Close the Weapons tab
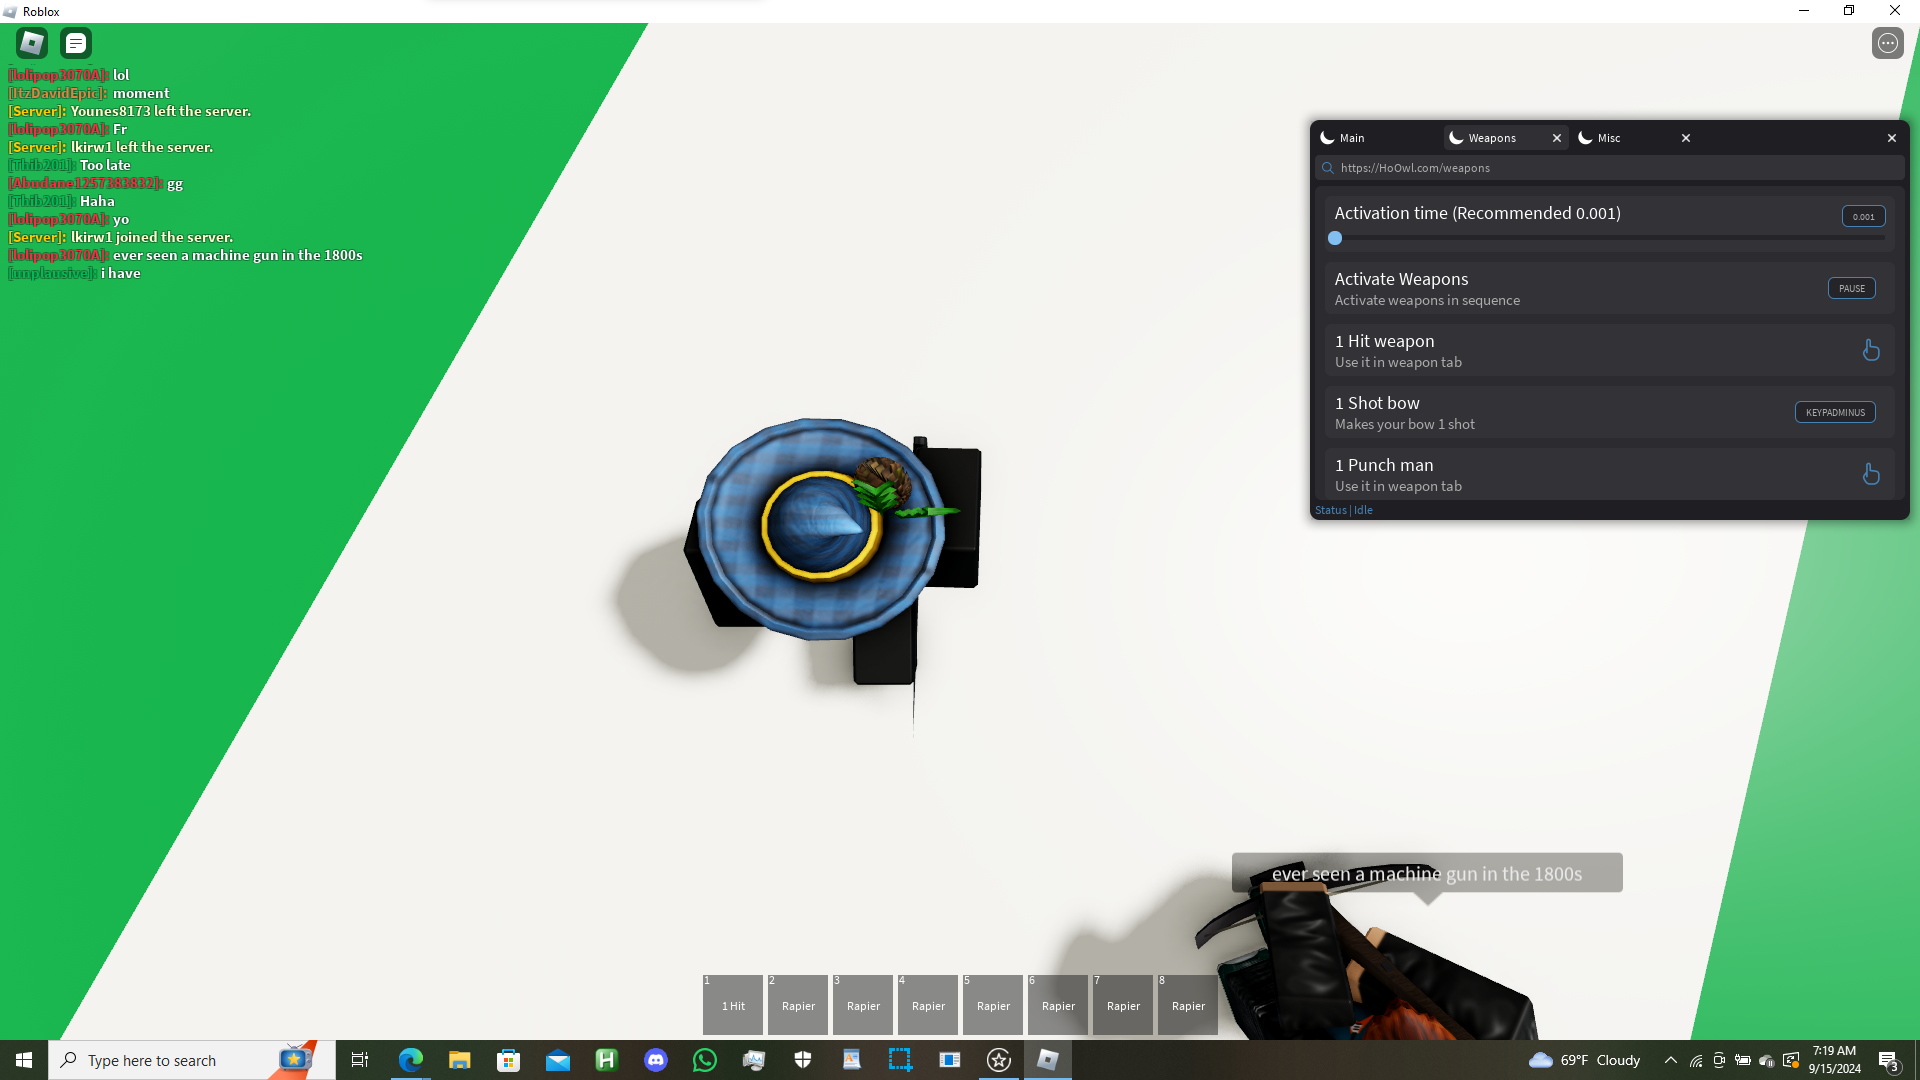 point(1556,138)
